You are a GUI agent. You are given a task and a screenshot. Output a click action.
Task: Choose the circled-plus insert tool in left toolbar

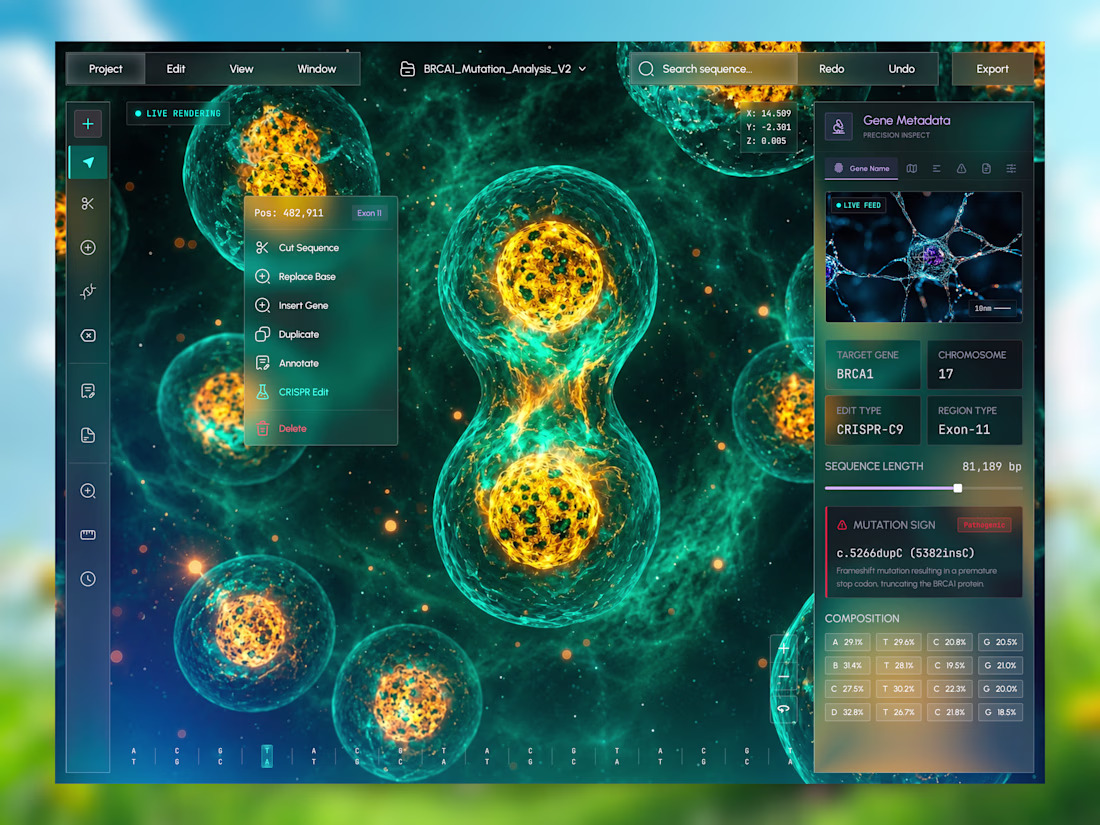coord(88,248)
